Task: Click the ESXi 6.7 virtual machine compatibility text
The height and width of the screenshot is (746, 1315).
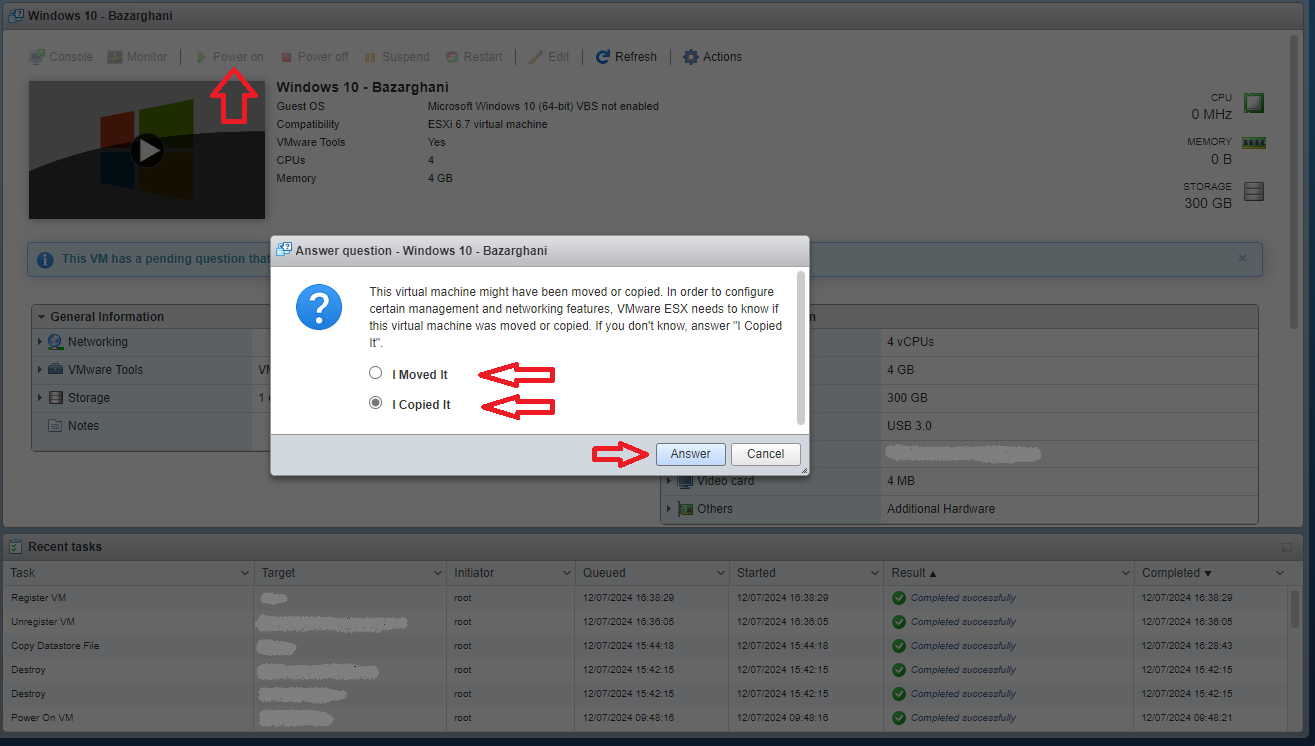Action: (x=488, y=124)
